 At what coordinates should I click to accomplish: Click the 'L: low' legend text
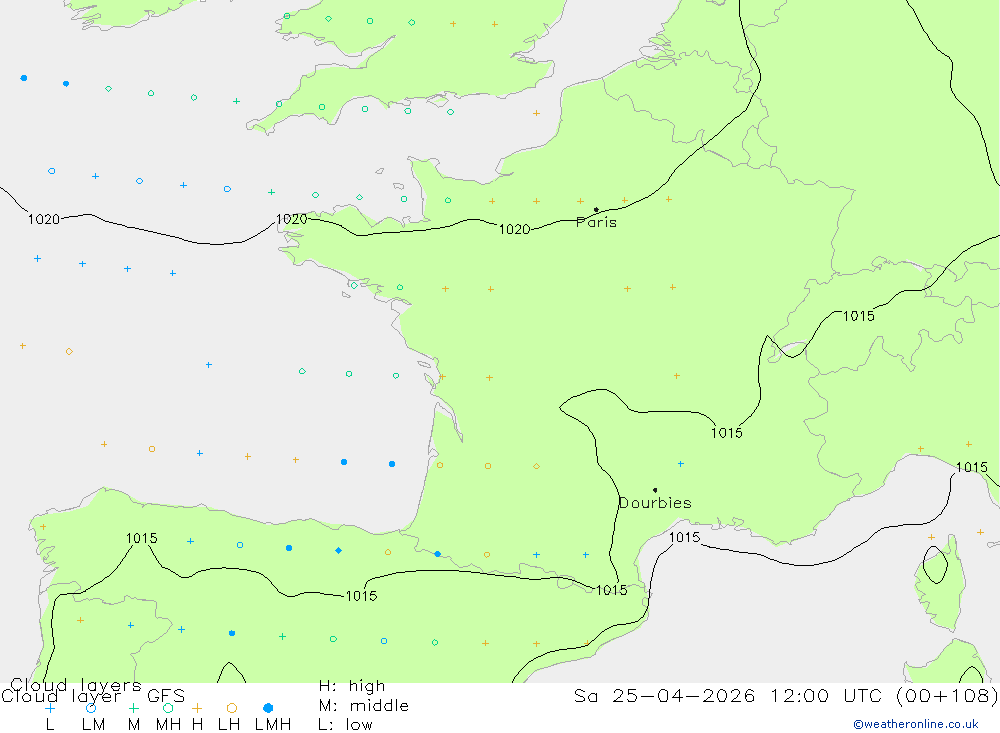(345, 725)
